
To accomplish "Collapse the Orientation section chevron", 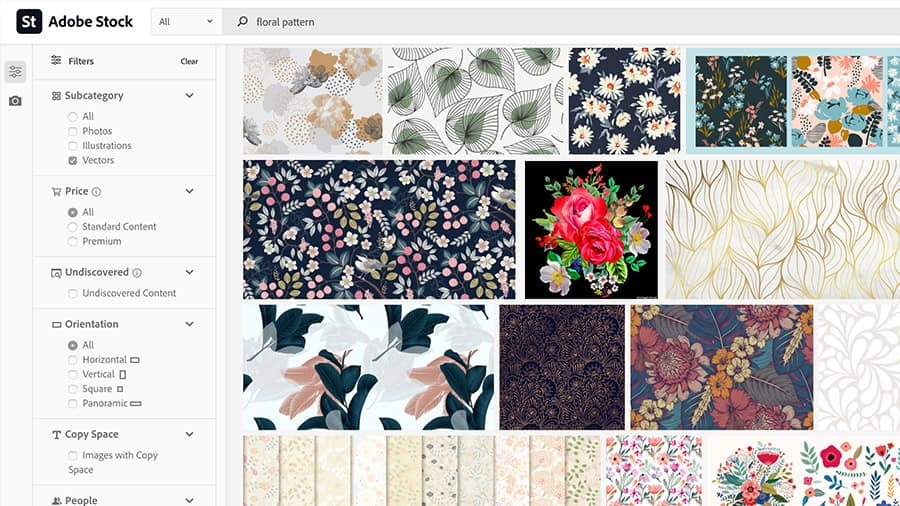I will 189,324.
